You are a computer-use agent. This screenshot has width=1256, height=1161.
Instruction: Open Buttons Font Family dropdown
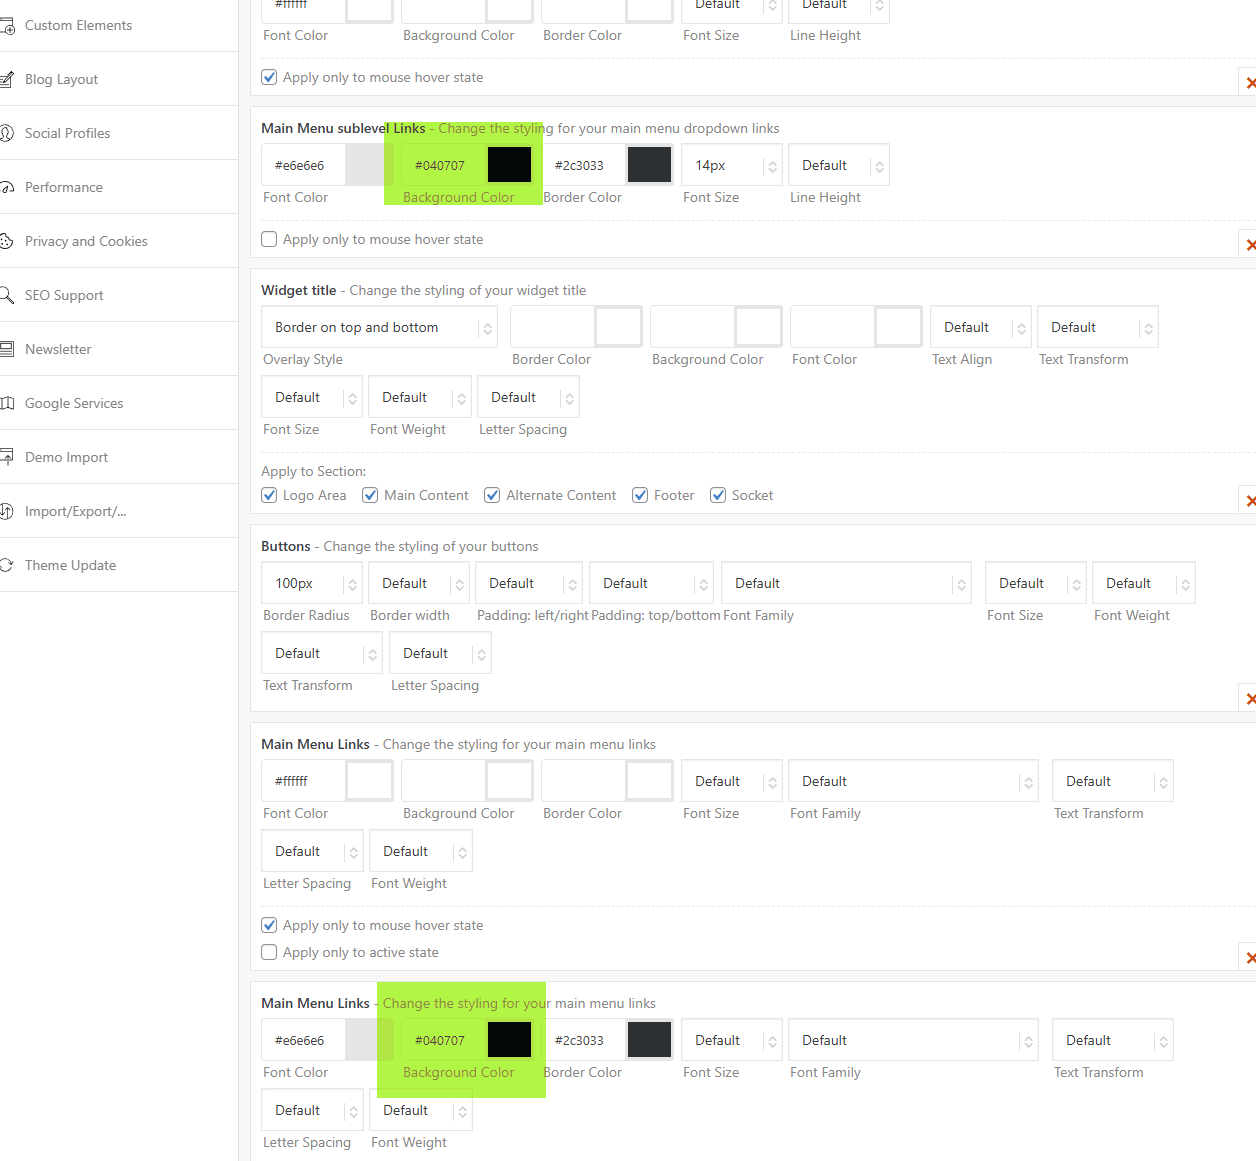coord(847,583)
